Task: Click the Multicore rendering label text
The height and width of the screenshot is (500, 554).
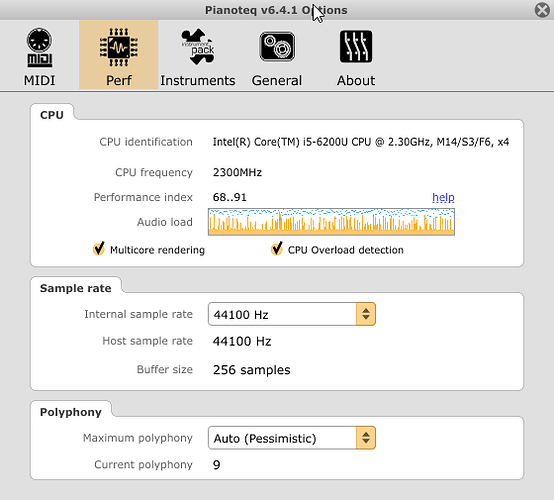Action: pyautogui.click(x=157, y=250)
